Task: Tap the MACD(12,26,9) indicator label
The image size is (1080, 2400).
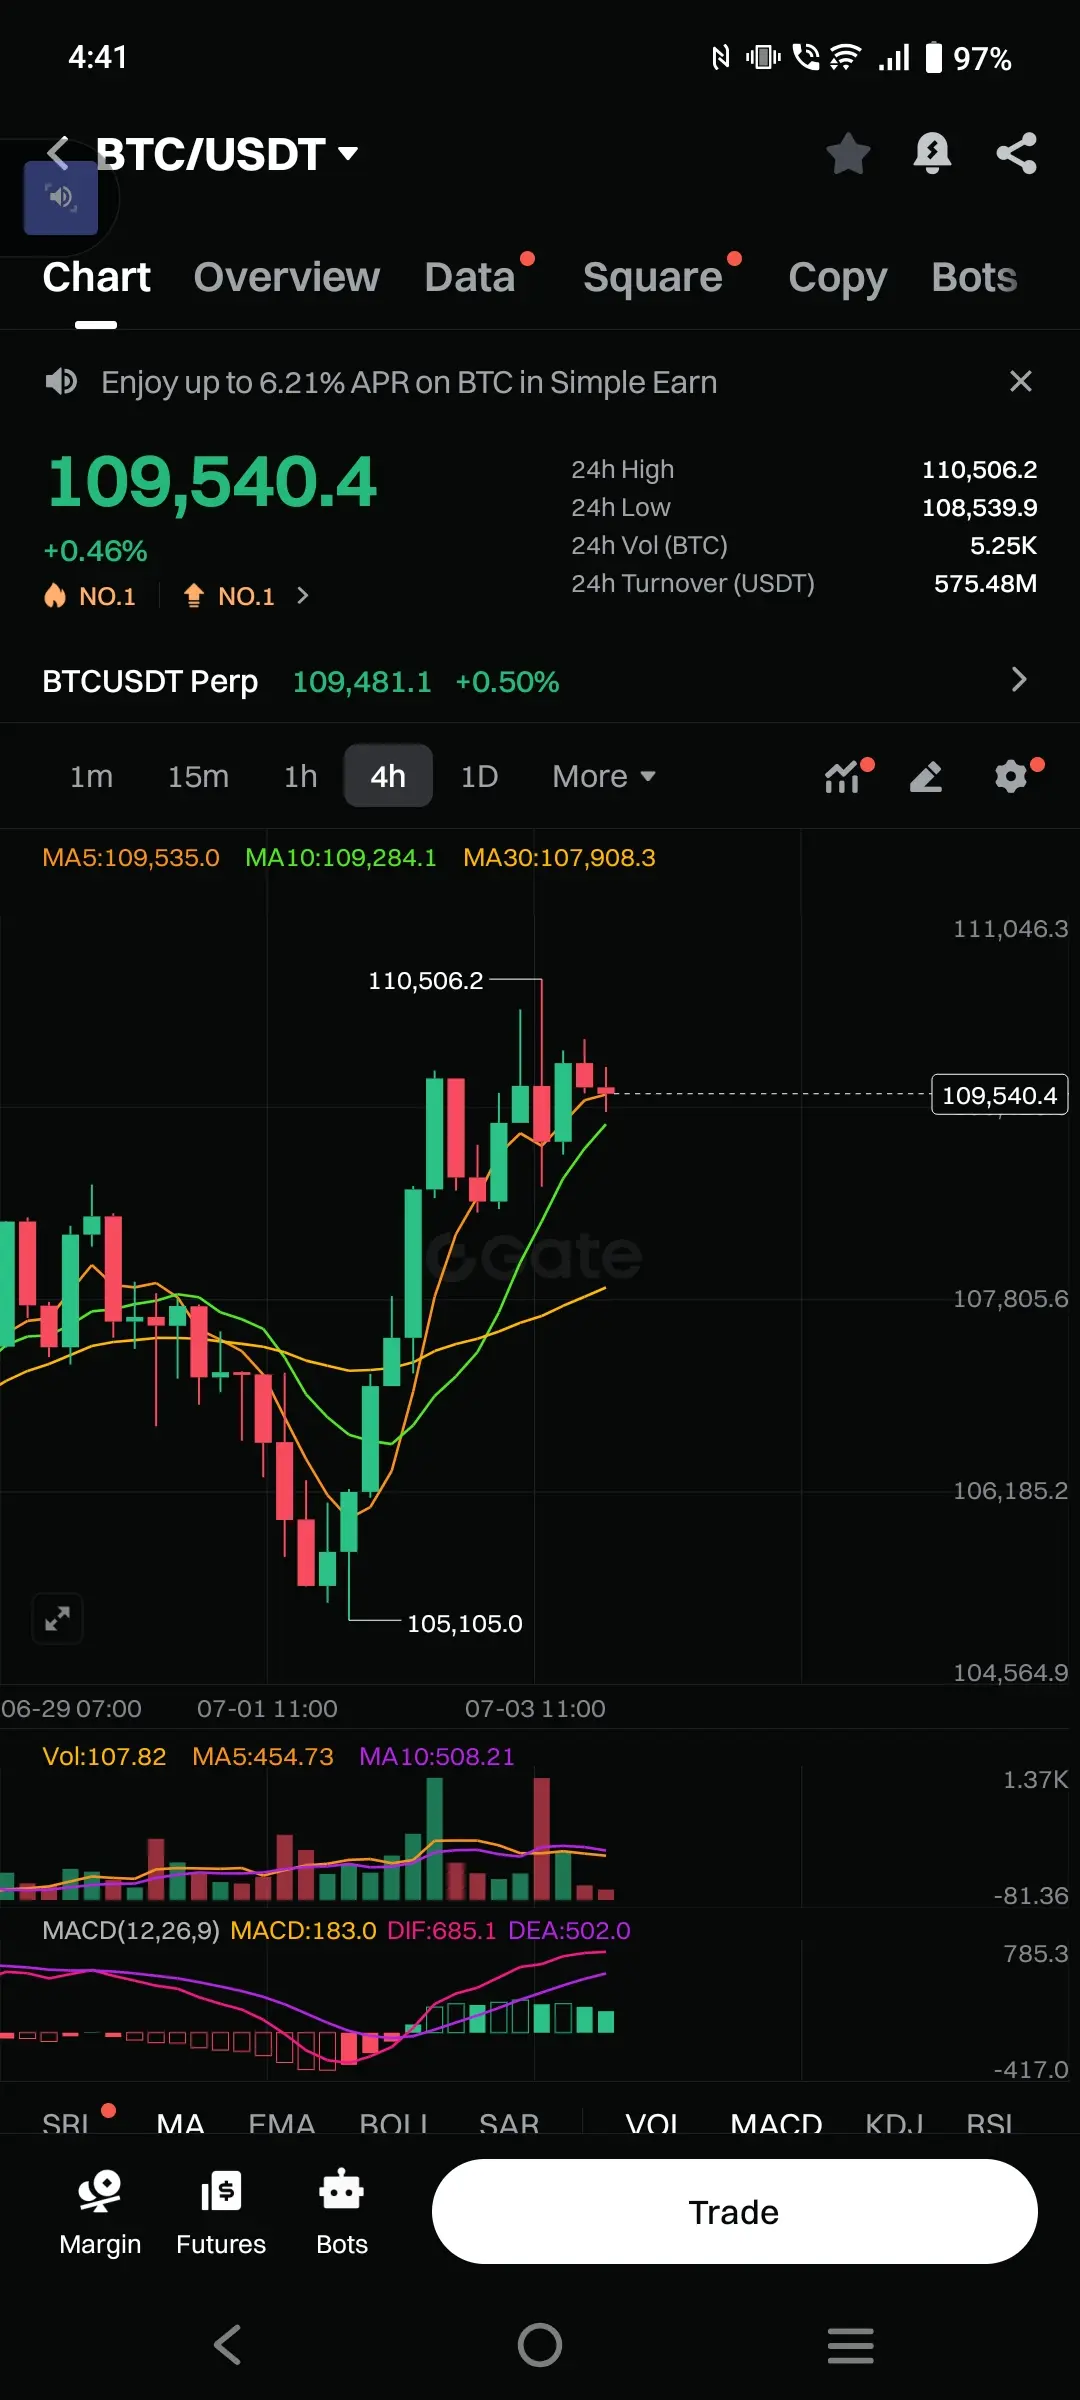Action: 131,1930
